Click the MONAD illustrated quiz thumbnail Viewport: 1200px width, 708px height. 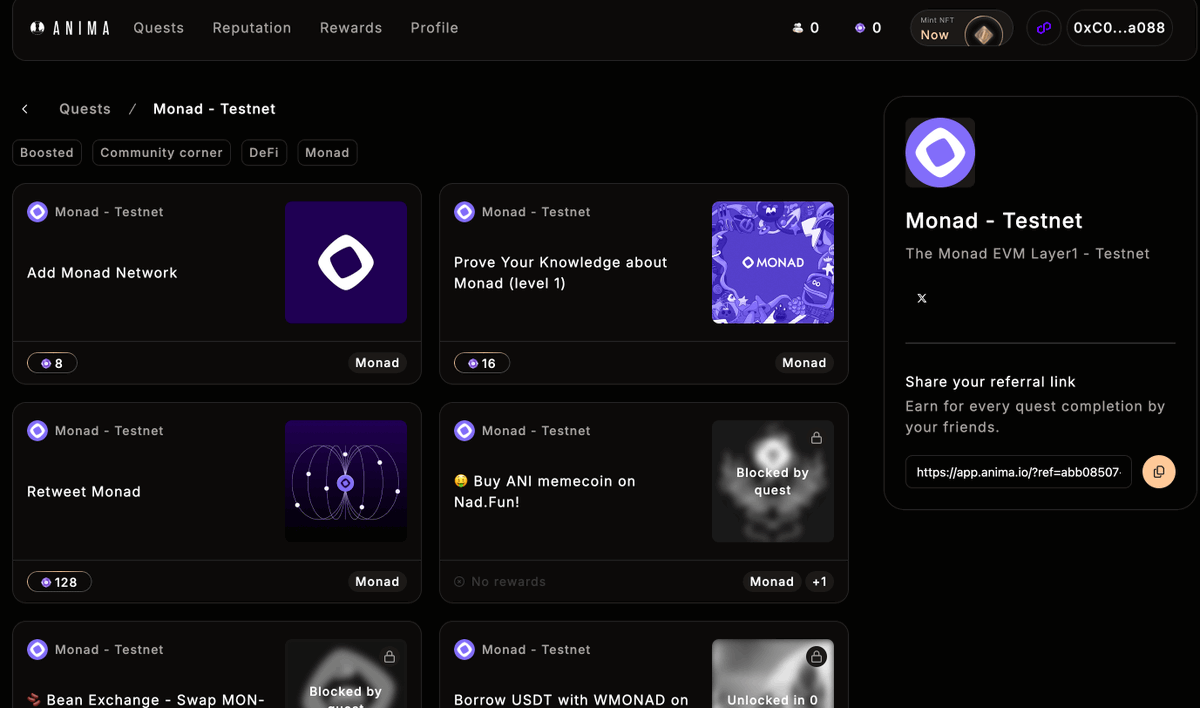point(773,263)
